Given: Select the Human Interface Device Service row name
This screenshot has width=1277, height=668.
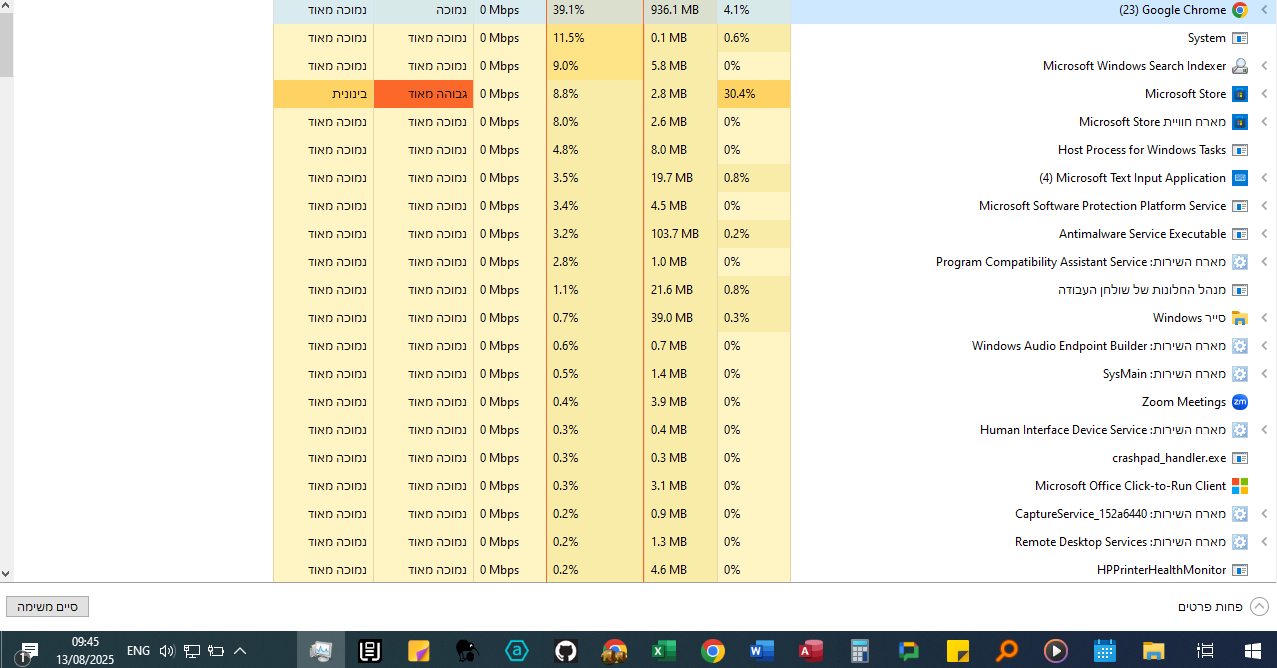Looking at the screenshot, I should coord(1103,430).
